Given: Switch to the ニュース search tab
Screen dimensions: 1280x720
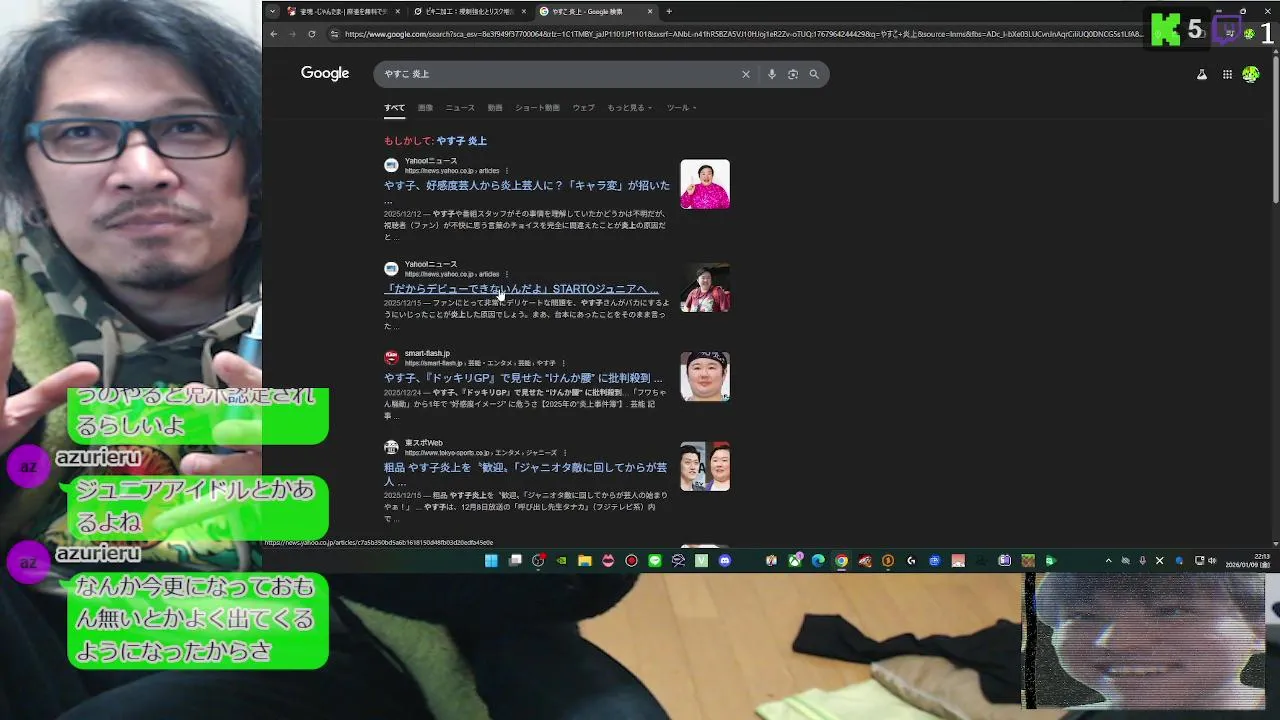Looking at the screenshot, I should [x=460, y=108].
